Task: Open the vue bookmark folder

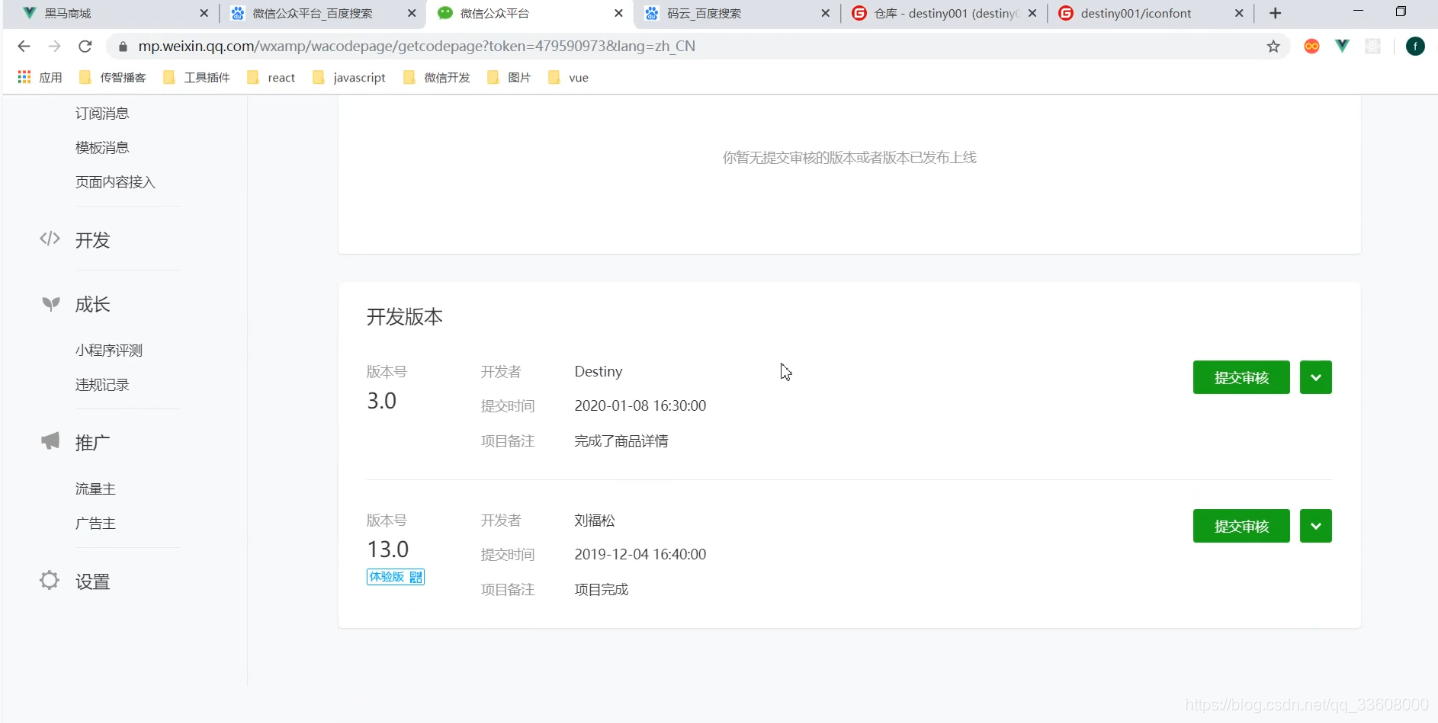Action: click(568, 77)
